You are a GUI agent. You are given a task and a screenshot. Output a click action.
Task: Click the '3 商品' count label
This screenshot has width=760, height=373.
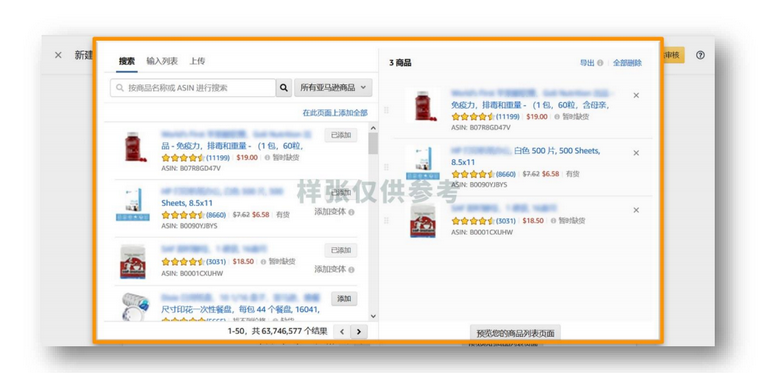(400, 63)
